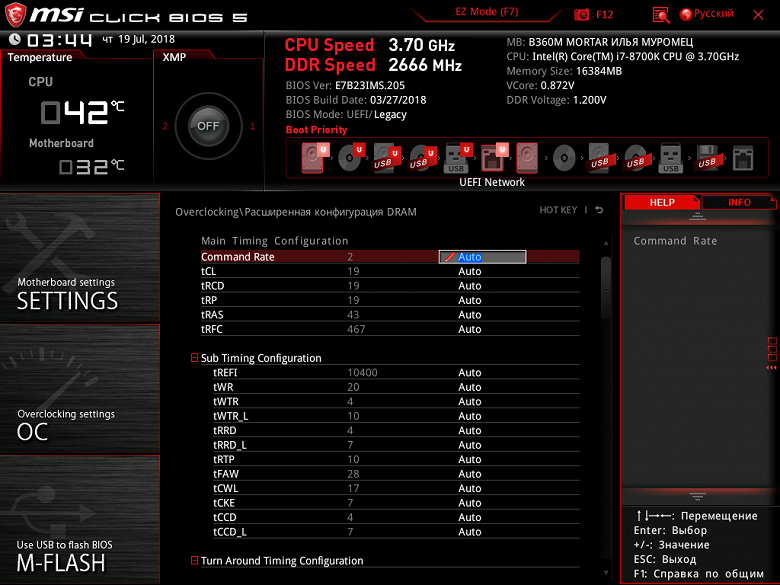
Task: Open the OC overclocking settings menu
Action: pyautogui.click(x=80, y=389)
